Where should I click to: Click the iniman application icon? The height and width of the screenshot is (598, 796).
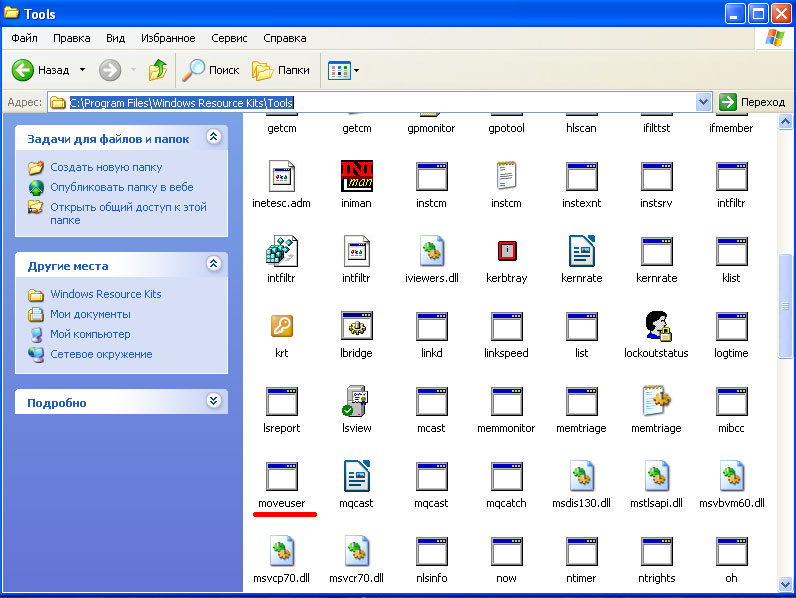click(x=357, y=176)
